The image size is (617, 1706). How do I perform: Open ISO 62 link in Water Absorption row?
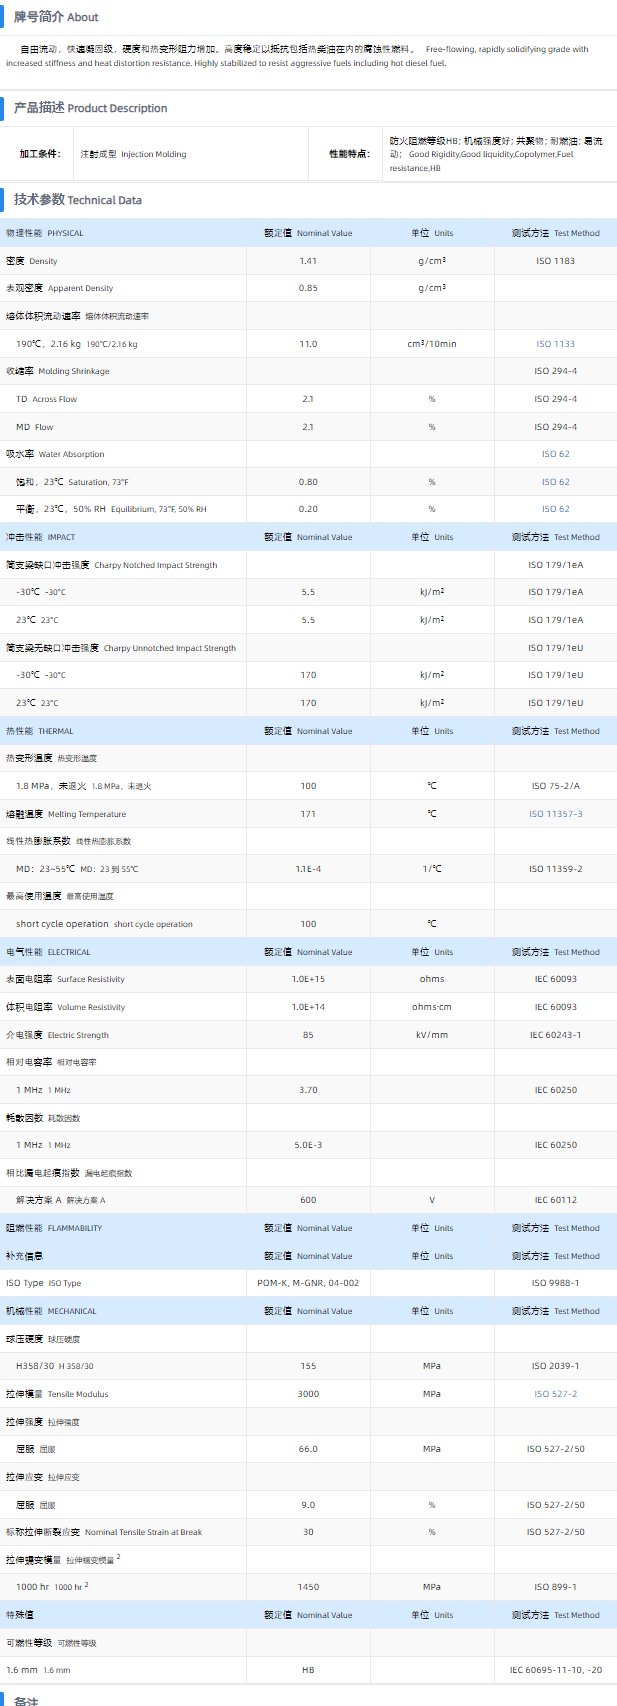pyautogui.click(x=555, y=454)
